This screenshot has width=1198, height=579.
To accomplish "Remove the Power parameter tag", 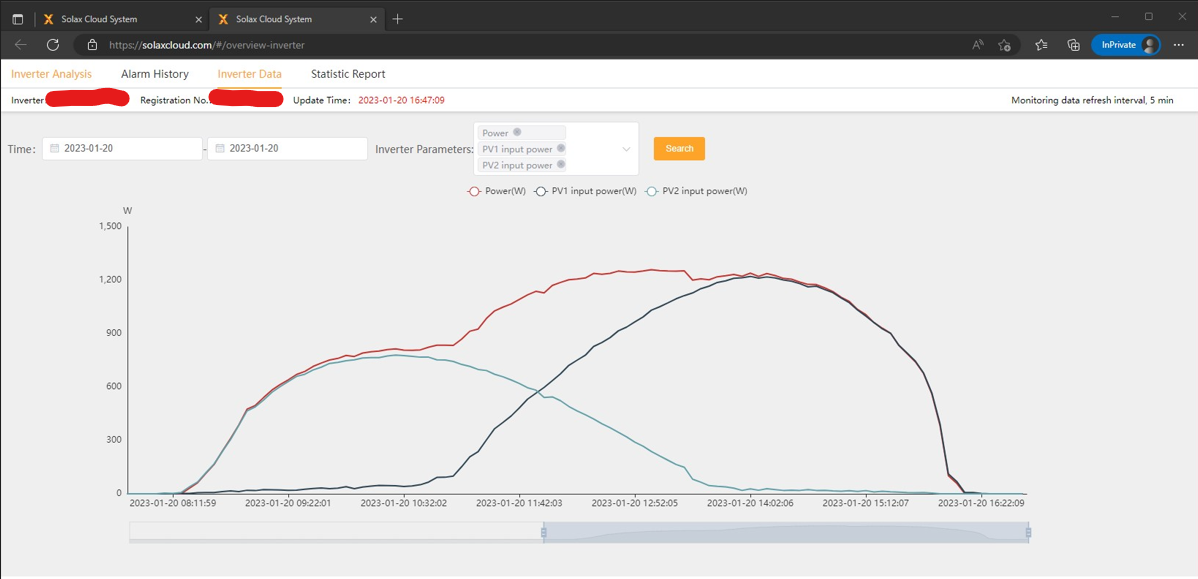I will pos(517,132).
